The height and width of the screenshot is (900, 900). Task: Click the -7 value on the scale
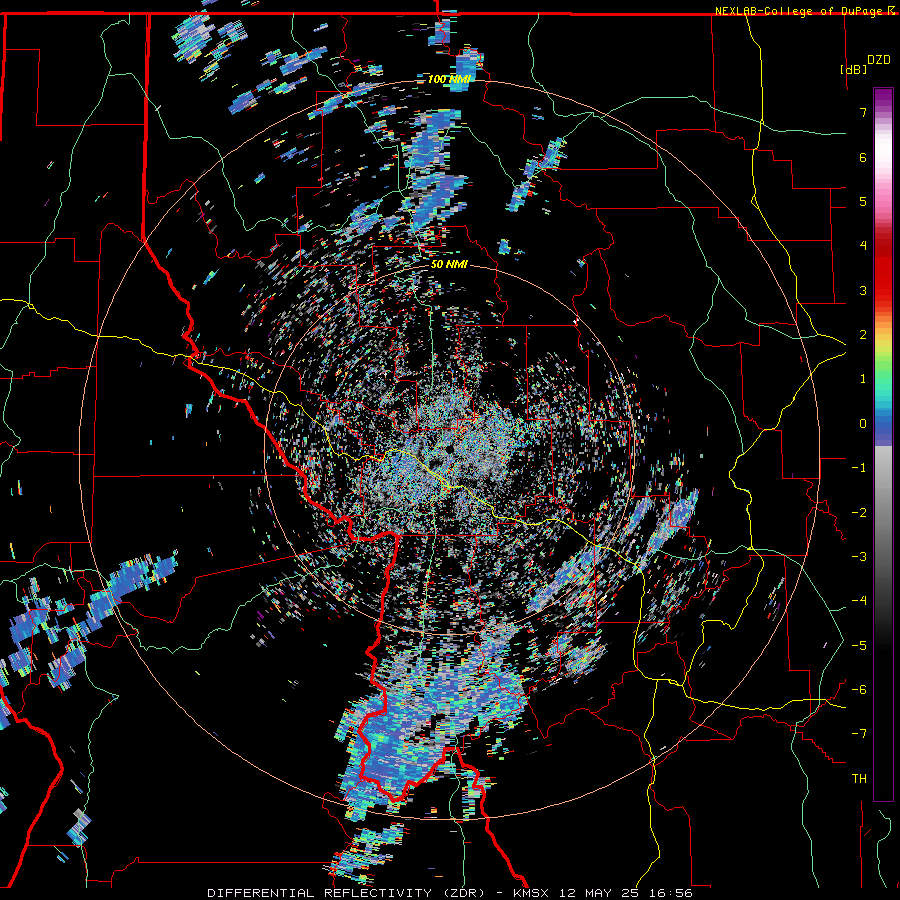tap(859, 734)
